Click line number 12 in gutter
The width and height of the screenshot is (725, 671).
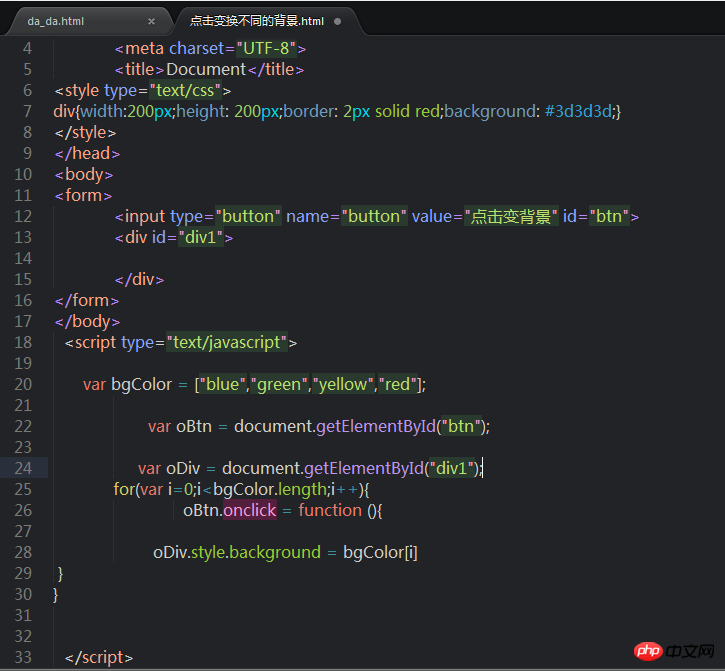(23, 216)
